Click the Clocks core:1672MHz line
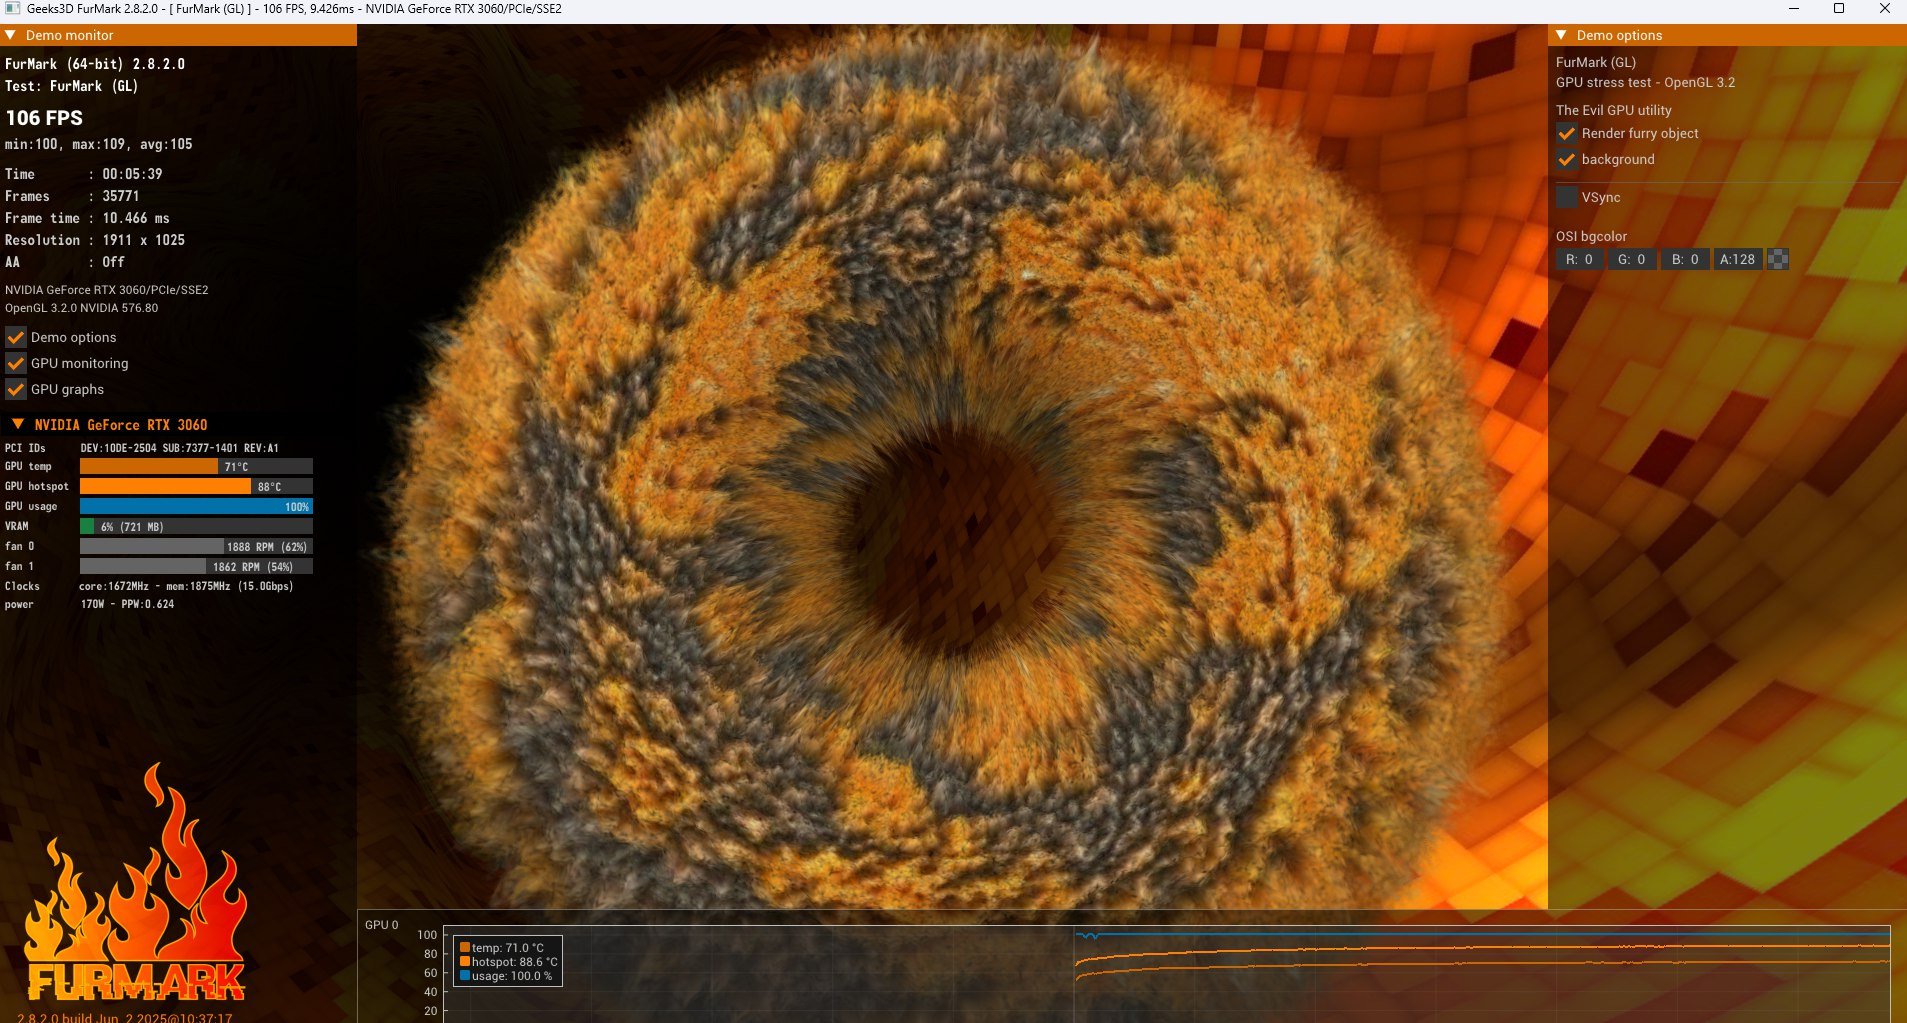The height and width of the screenshot is (1023, 1907). click(x=149, y=586)
